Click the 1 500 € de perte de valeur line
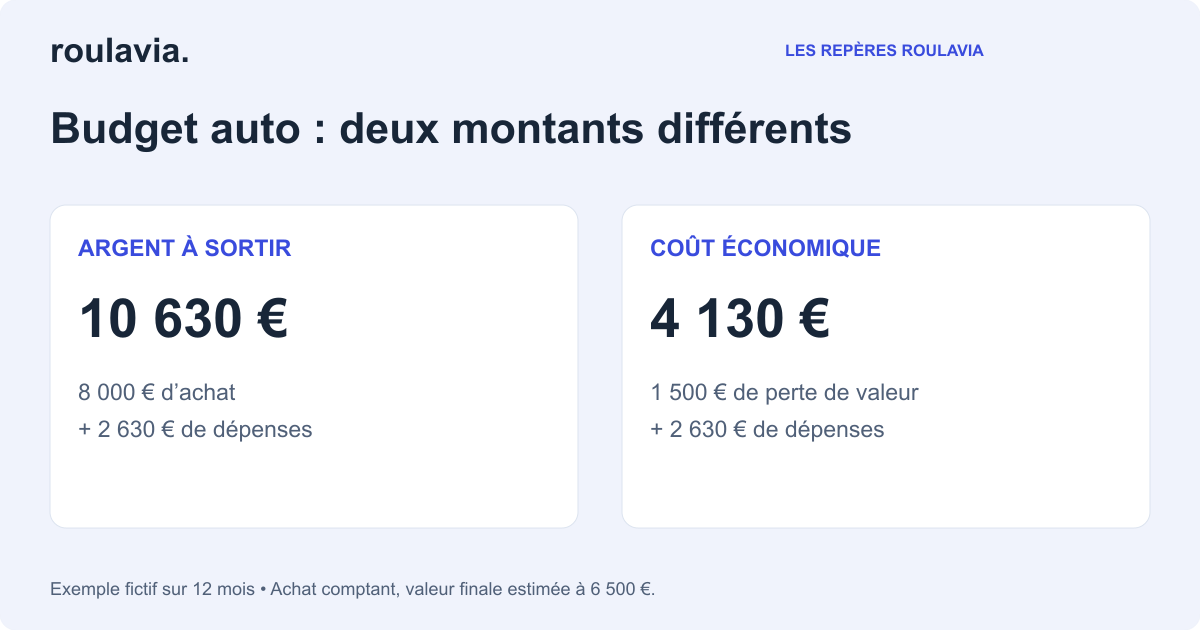The width and height of the screenshot is (1200, 630). [784, 392]
